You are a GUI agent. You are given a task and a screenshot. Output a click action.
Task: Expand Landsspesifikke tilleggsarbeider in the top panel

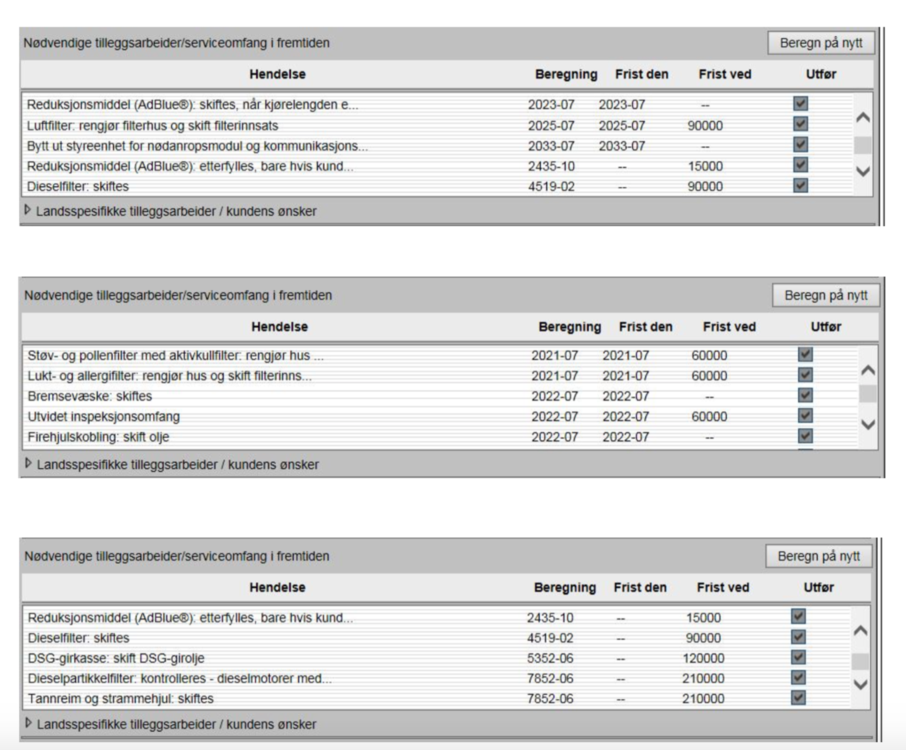point(28,211)
